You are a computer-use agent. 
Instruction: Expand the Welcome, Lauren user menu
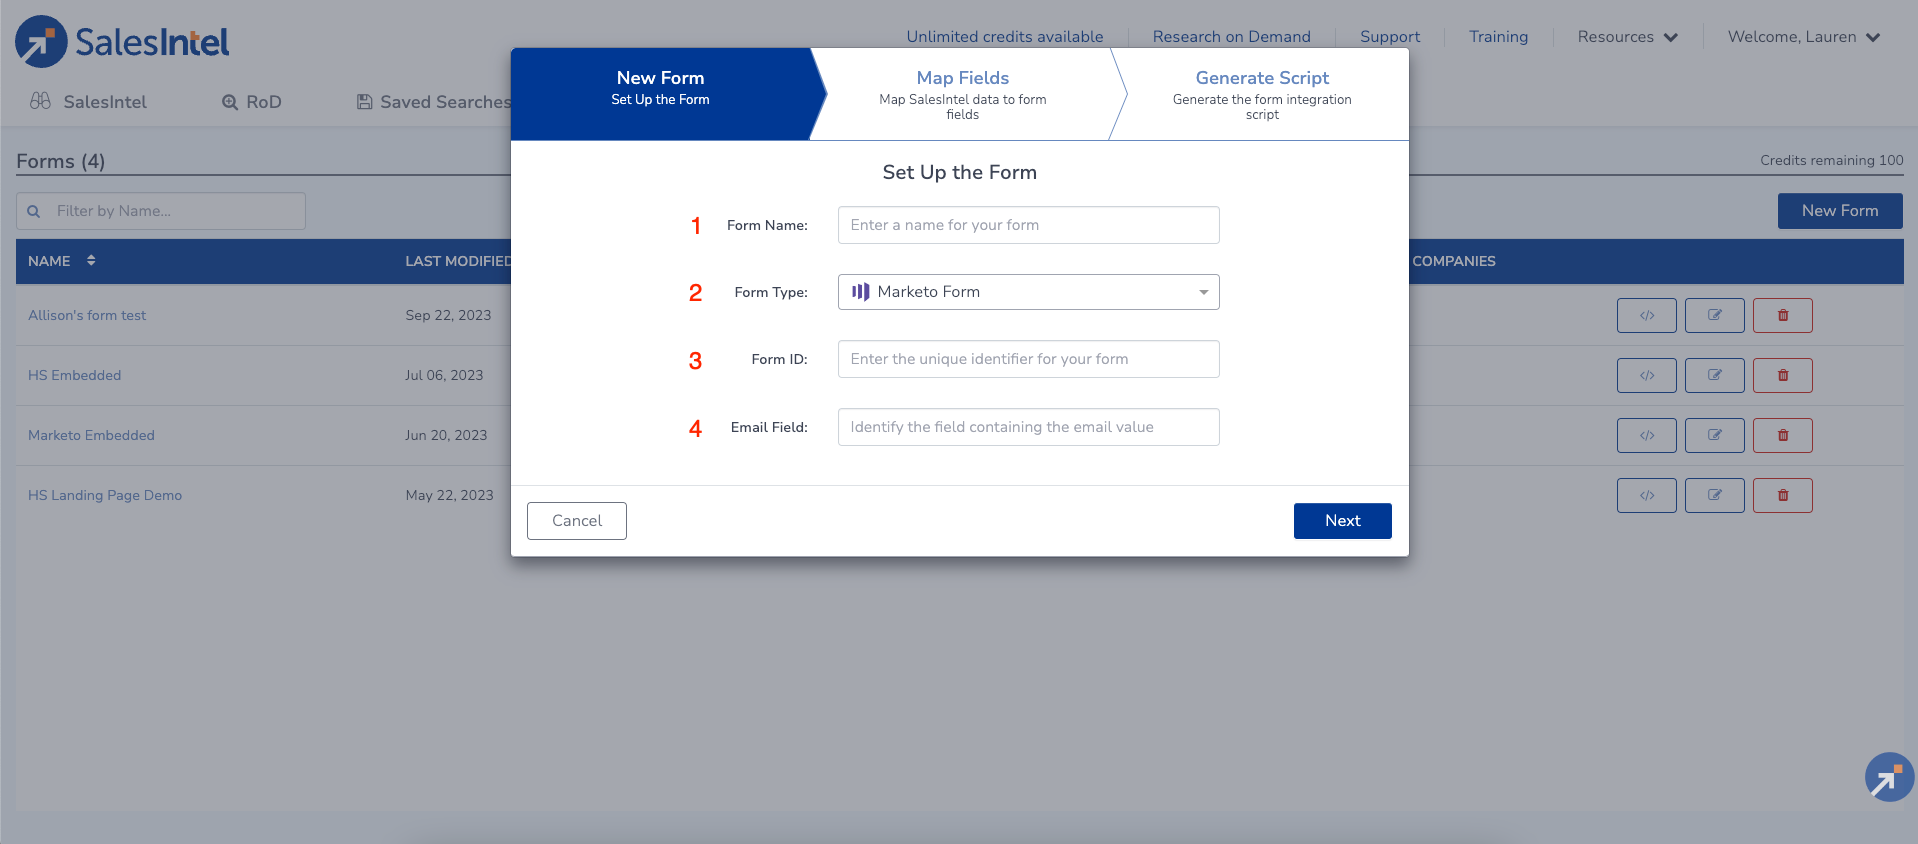point(1803,37)
